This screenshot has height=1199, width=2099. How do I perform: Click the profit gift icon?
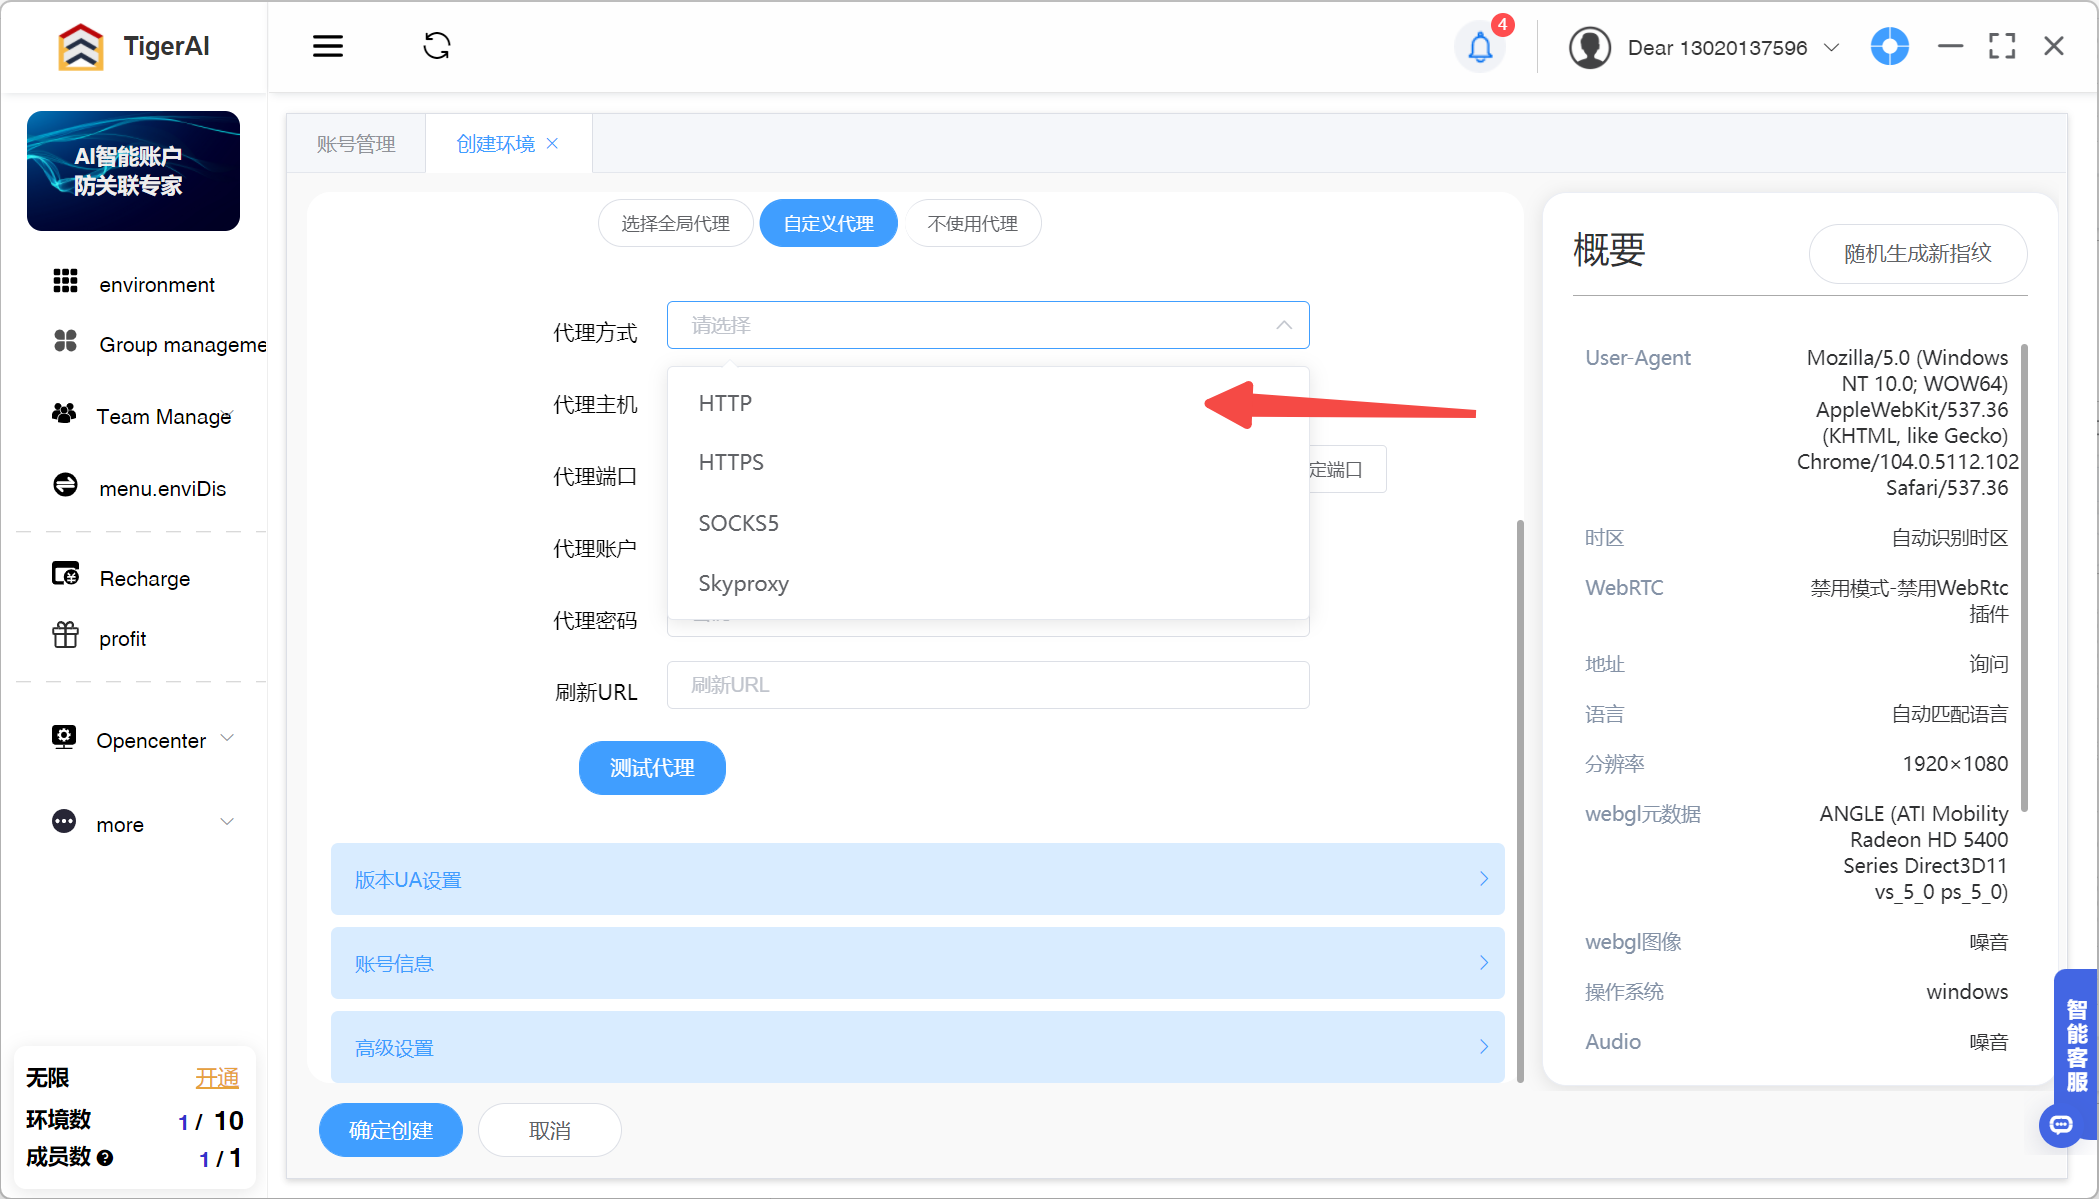(x=65, y=635)
